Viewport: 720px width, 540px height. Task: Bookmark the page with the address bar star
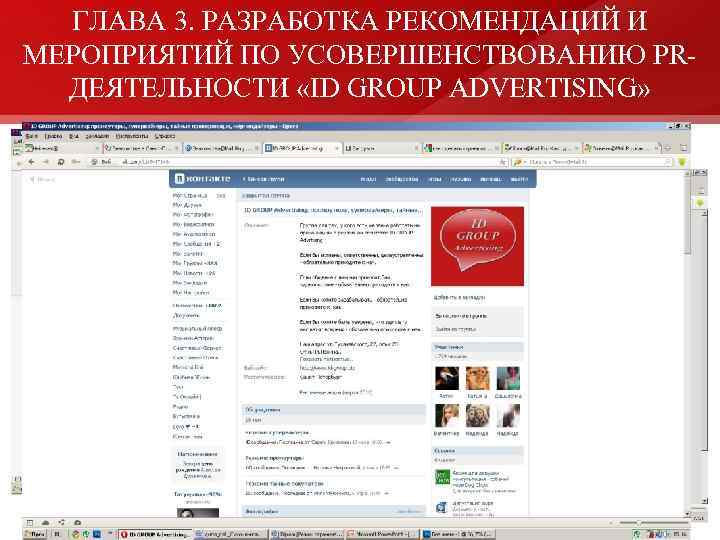502,162
